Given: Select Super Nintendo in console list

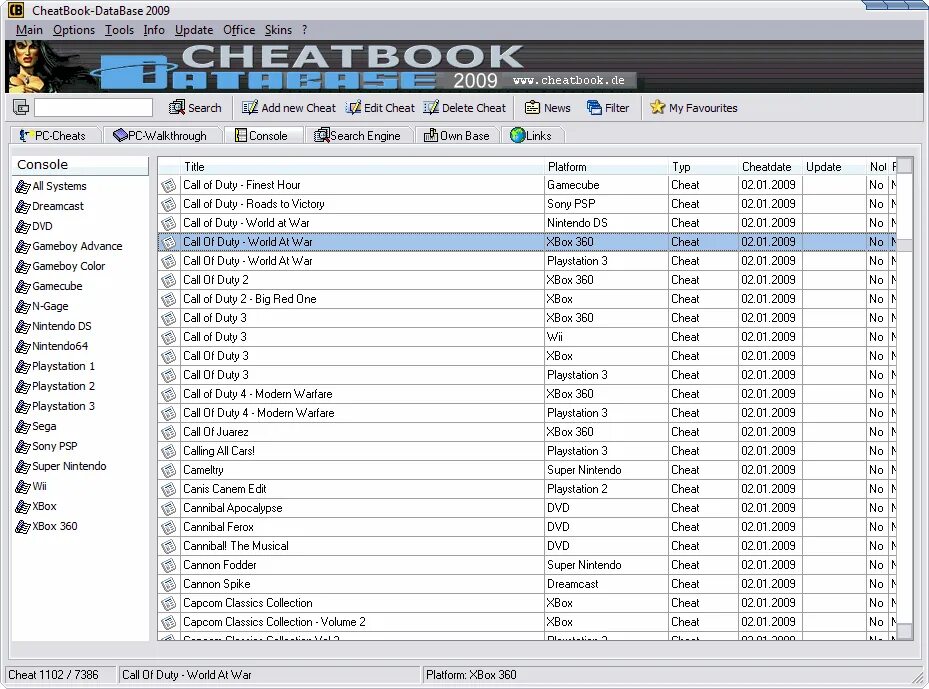Looking at the screenshot, I should point(60,466).
